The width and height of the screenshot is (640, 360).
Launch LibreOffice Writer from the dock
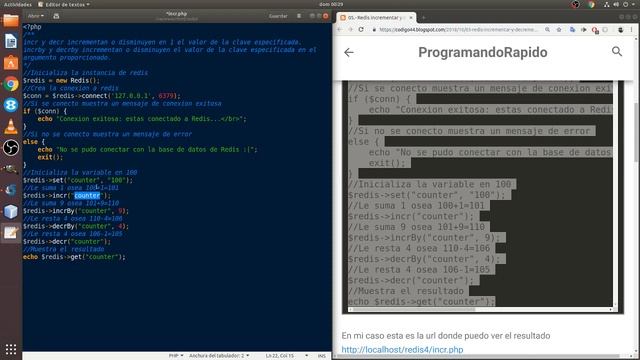[11, 41]
